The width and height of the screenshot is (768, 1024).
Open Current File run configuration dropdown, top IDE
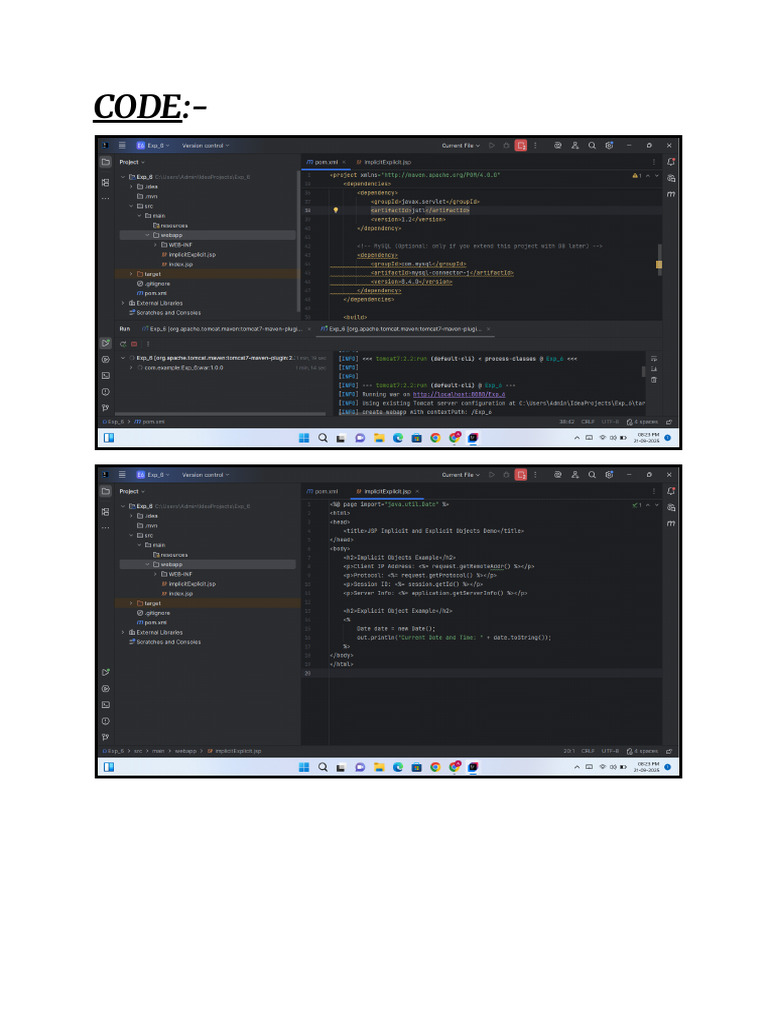pyautogui.click(x=460, y=146)
